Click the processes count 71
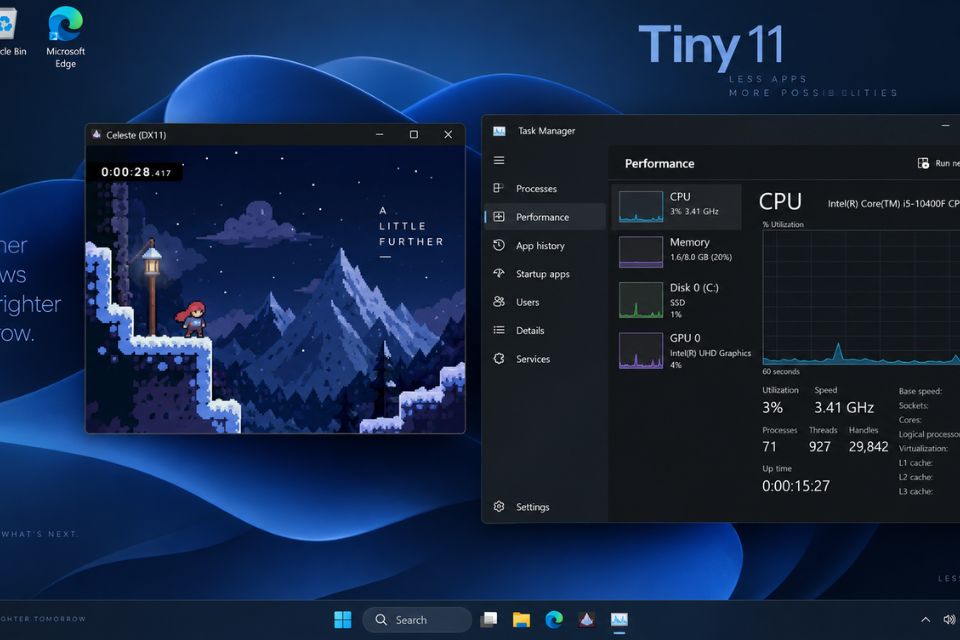The height and width of the screenshot is (640, 960). pos(770,446)
